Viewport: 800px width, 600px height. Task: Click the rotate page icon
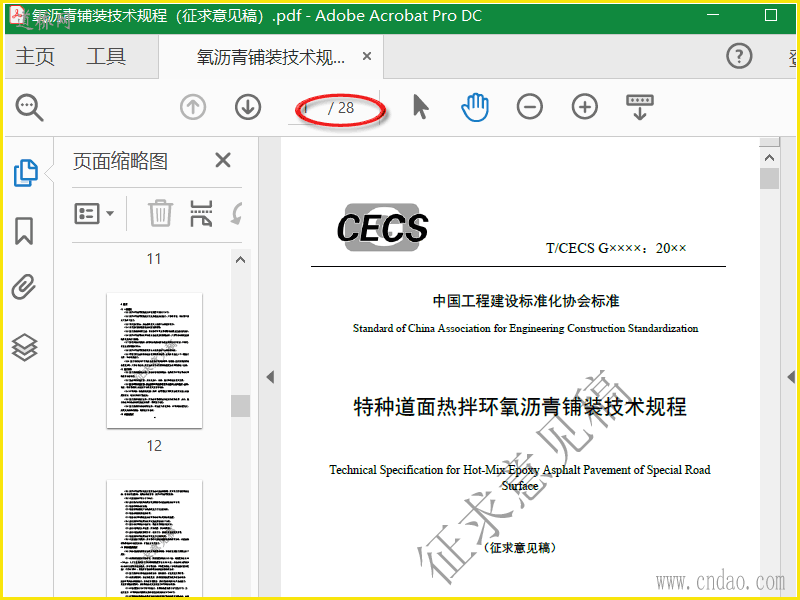237,213
